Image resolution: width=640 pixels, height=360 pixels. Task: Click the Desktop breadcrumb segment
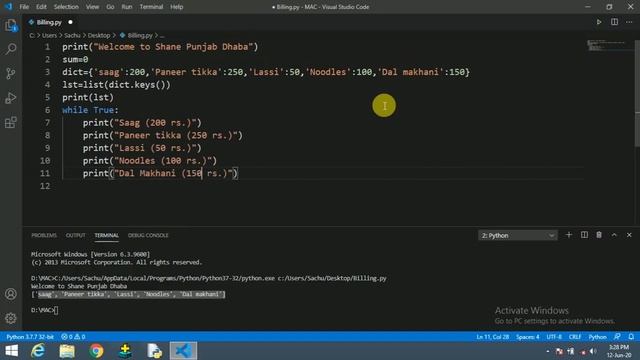(99, 36)
